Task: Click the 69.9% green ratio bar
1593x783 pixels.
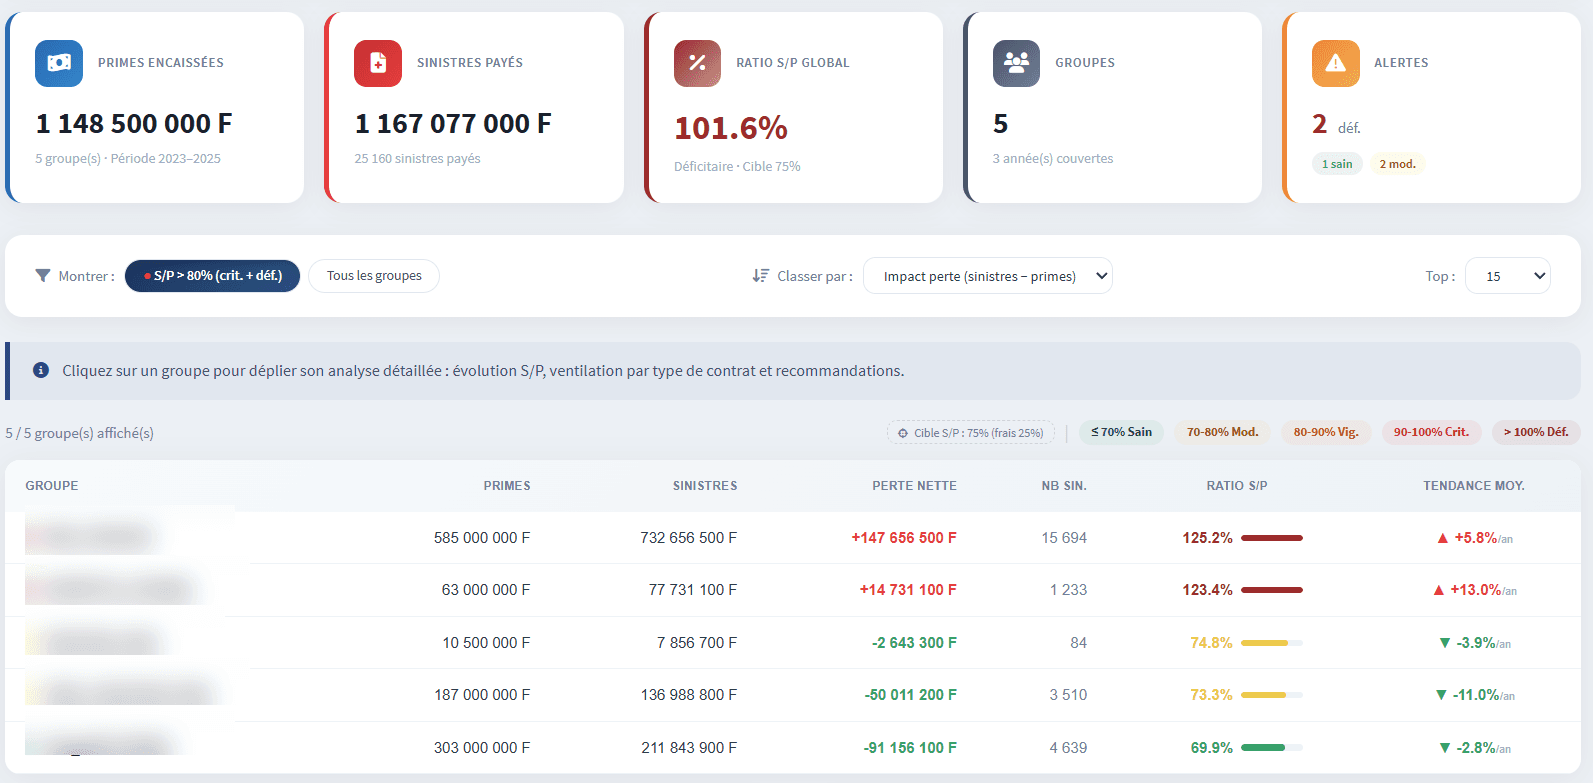Action: pyautogui.click(x=1272, y=748)
